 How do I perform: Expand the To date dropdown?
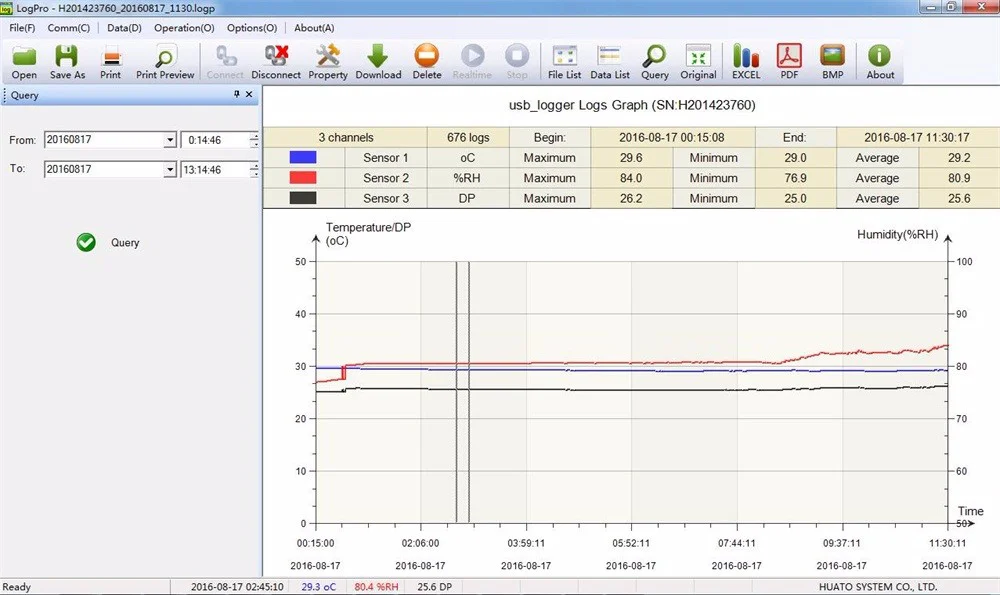tap(170, 170)
